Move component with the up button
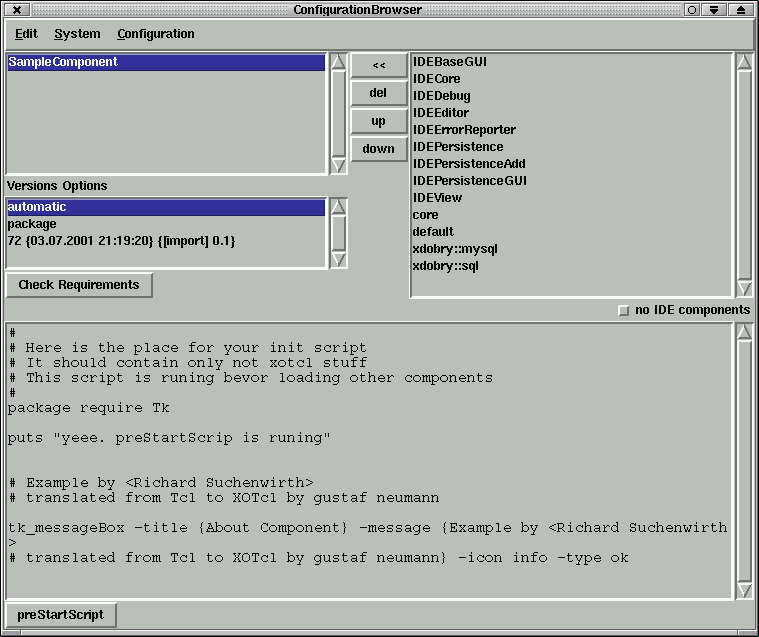Screen dimensions: 759x637 pyautogui.click(x=378, y=121)
